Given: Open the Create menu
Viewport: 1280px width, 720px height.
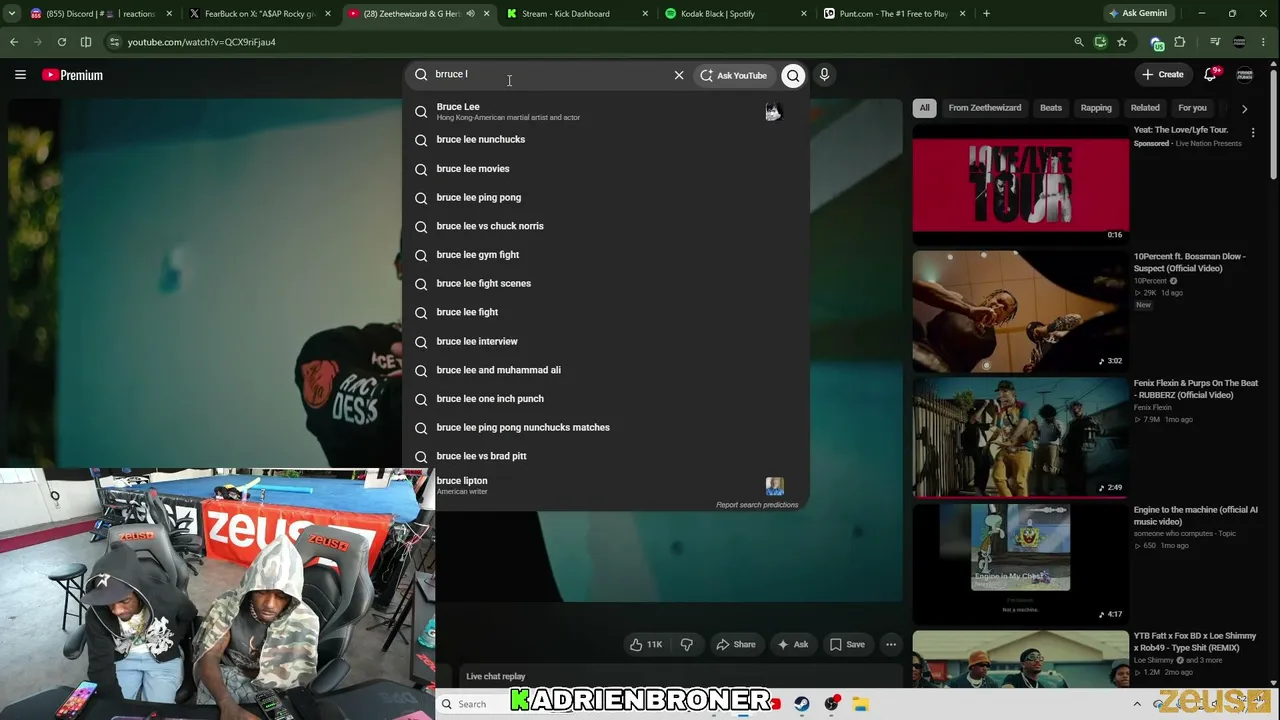Looking at the screenshot, I should click(x=1163, y=75).
